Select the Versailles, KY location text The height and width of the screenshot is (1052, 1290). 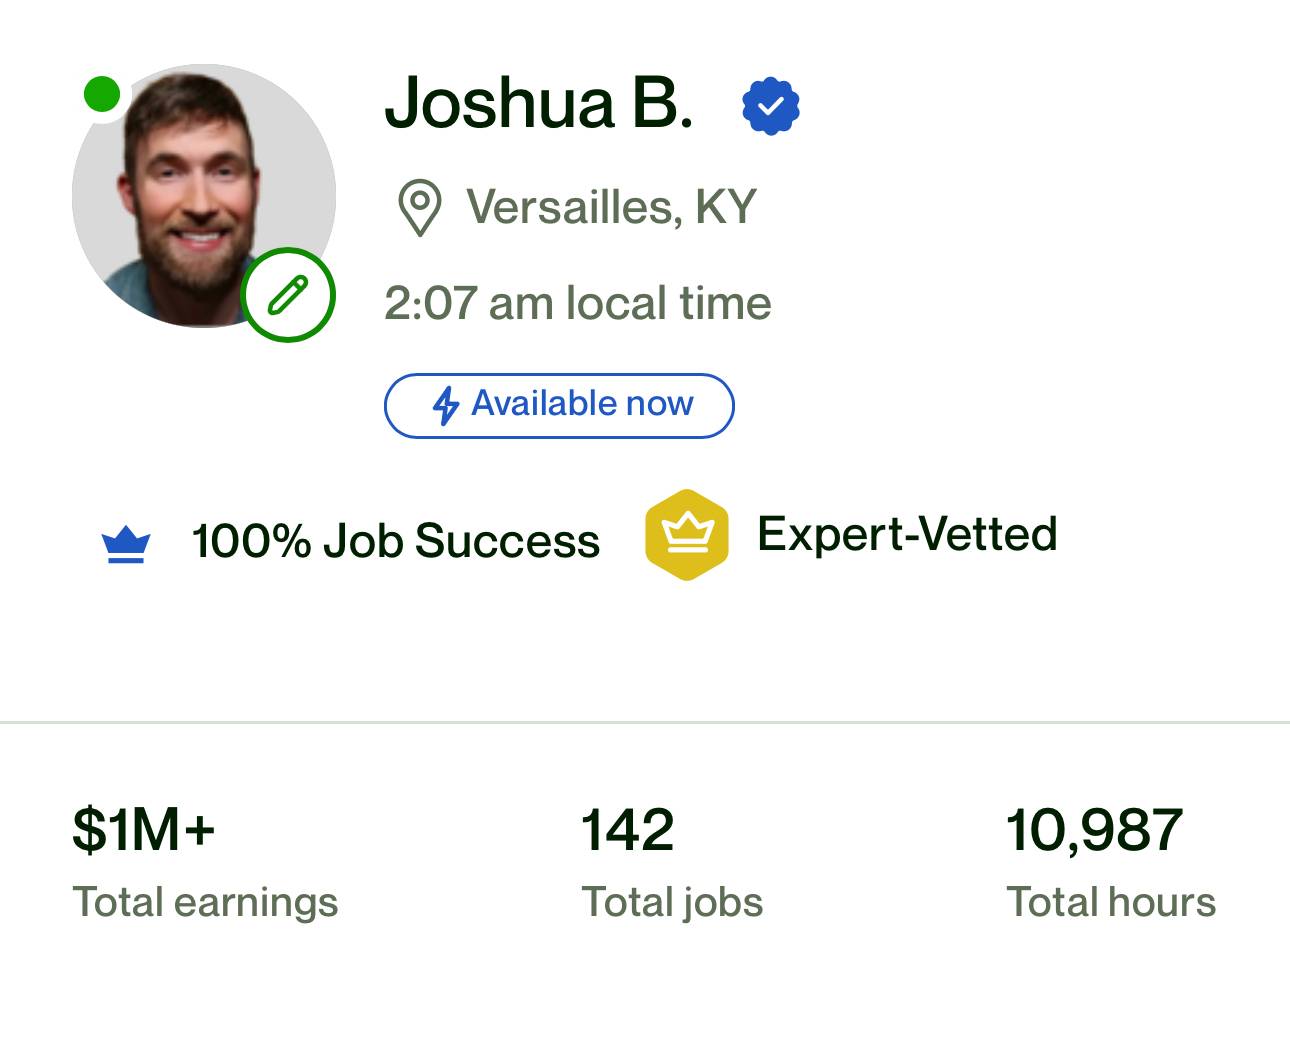[x=611, y=208]
